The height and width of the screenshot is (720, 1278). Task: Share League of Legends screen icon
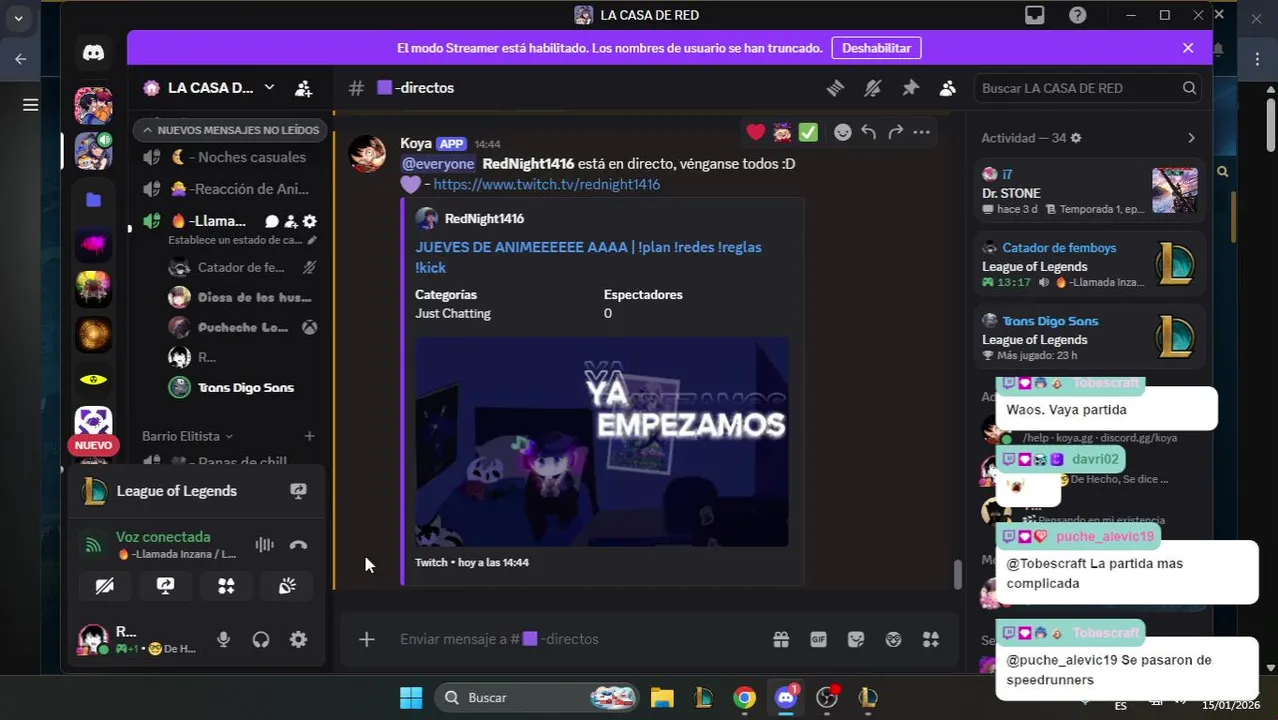pos(298,491)
